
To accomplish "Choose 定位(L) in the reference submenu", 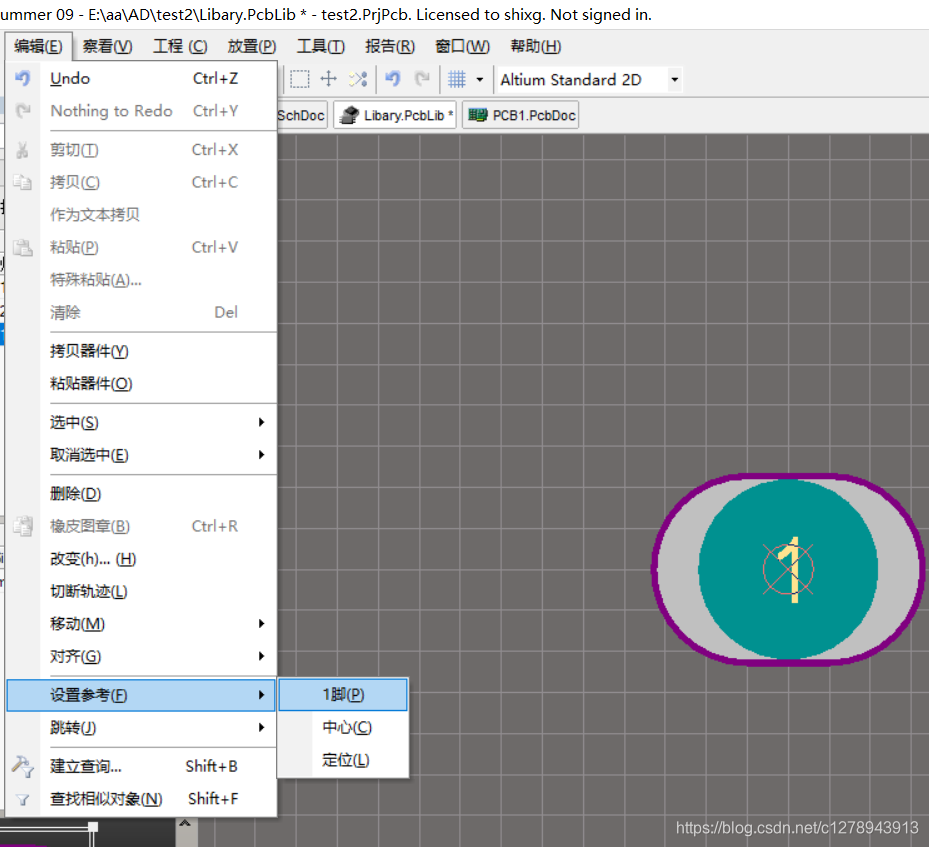I will tap(345, 760).
